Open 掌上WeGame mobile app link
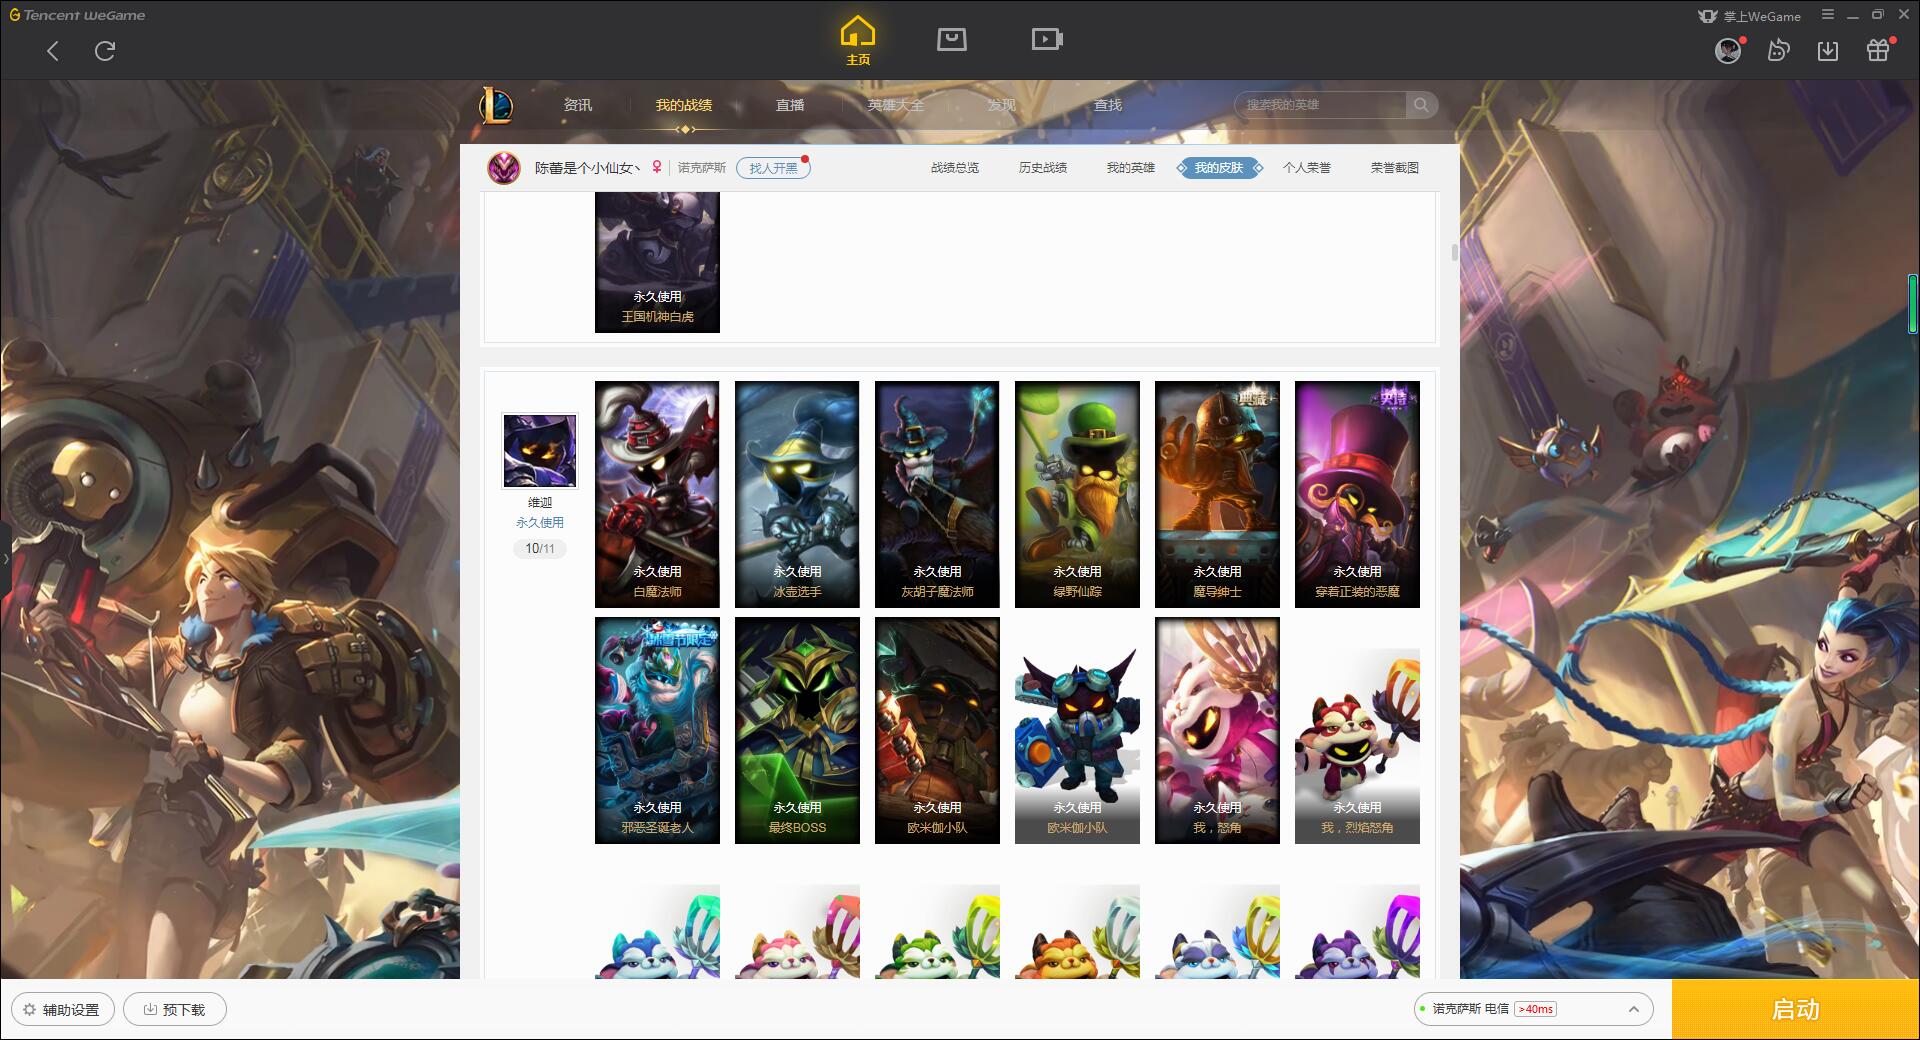This screenshot has height=1040, width=1920. (x=1749, y=16)
